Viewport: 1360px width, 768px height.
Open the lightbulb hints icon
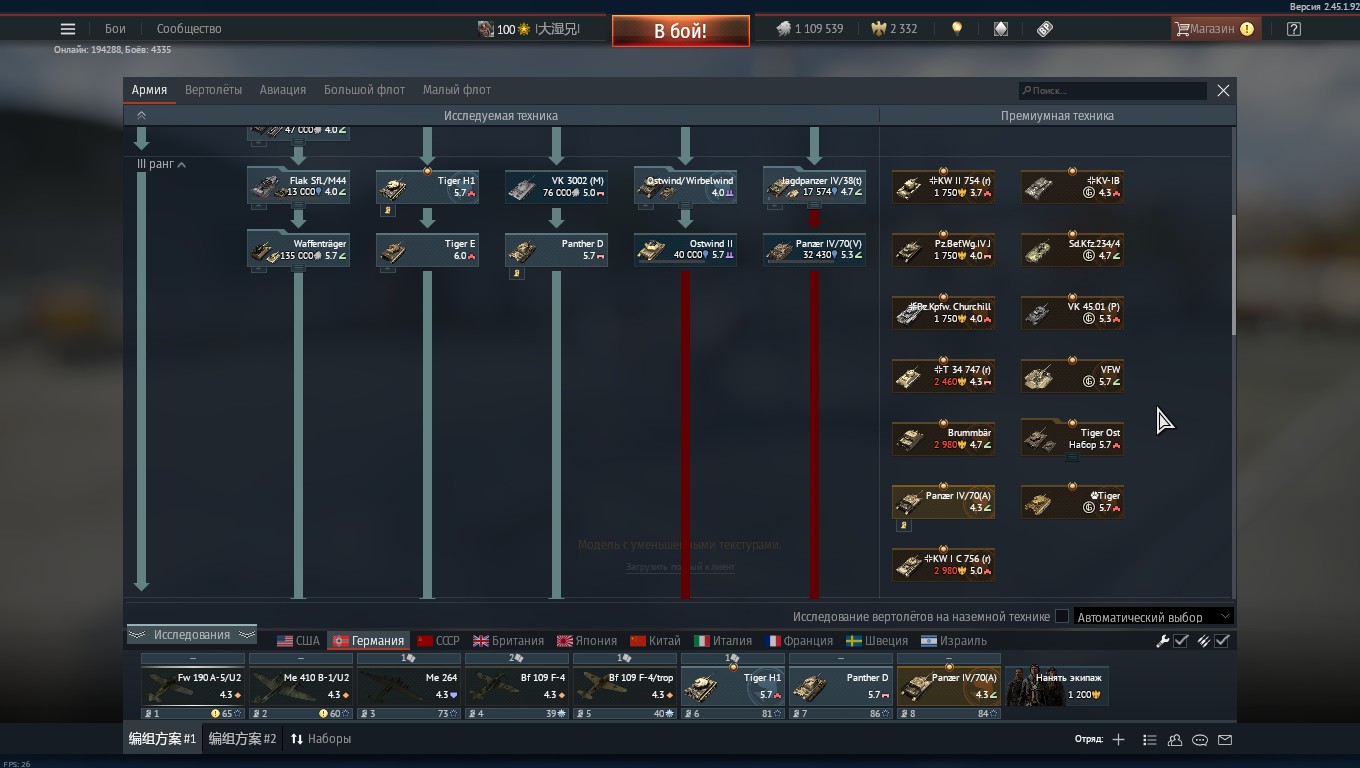pos(957,29)
